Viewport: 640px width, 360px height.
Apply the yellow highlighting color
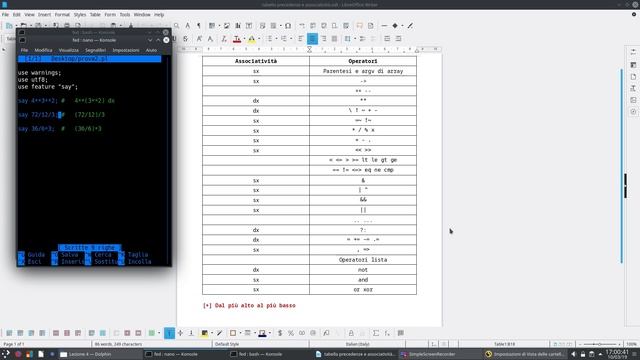(x=252, y=39)
